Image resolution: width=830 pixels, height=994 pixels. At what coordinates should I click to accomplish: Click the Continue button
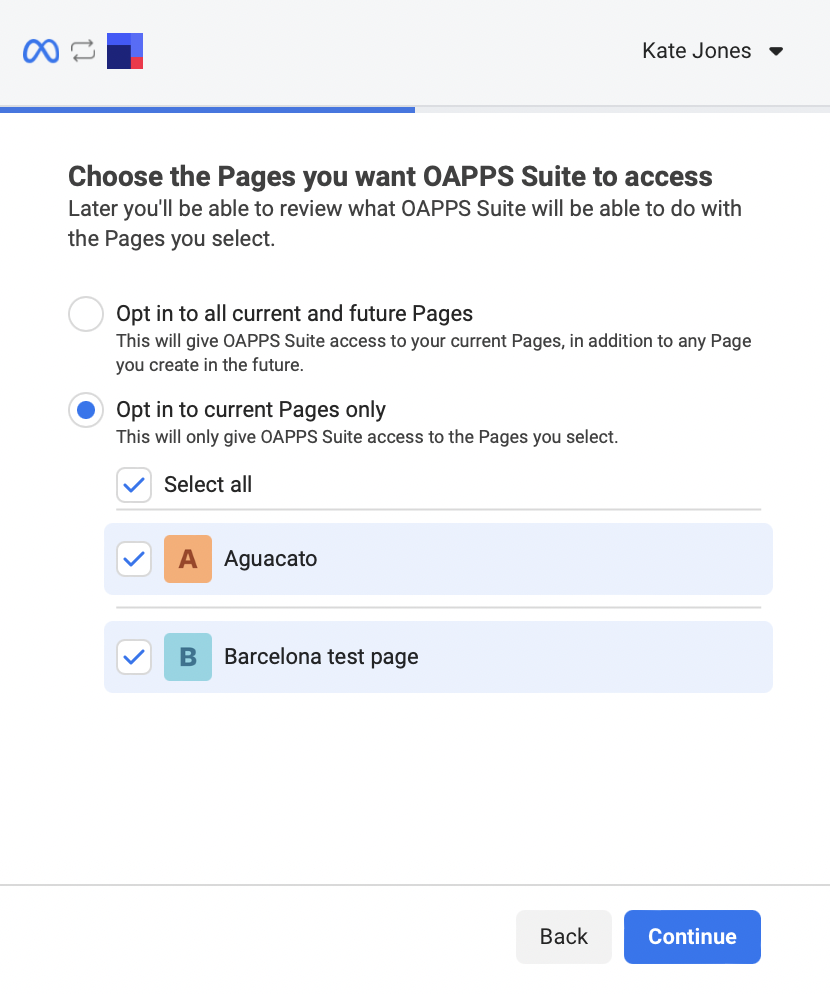pyautogui.click(x=692, y=937)
